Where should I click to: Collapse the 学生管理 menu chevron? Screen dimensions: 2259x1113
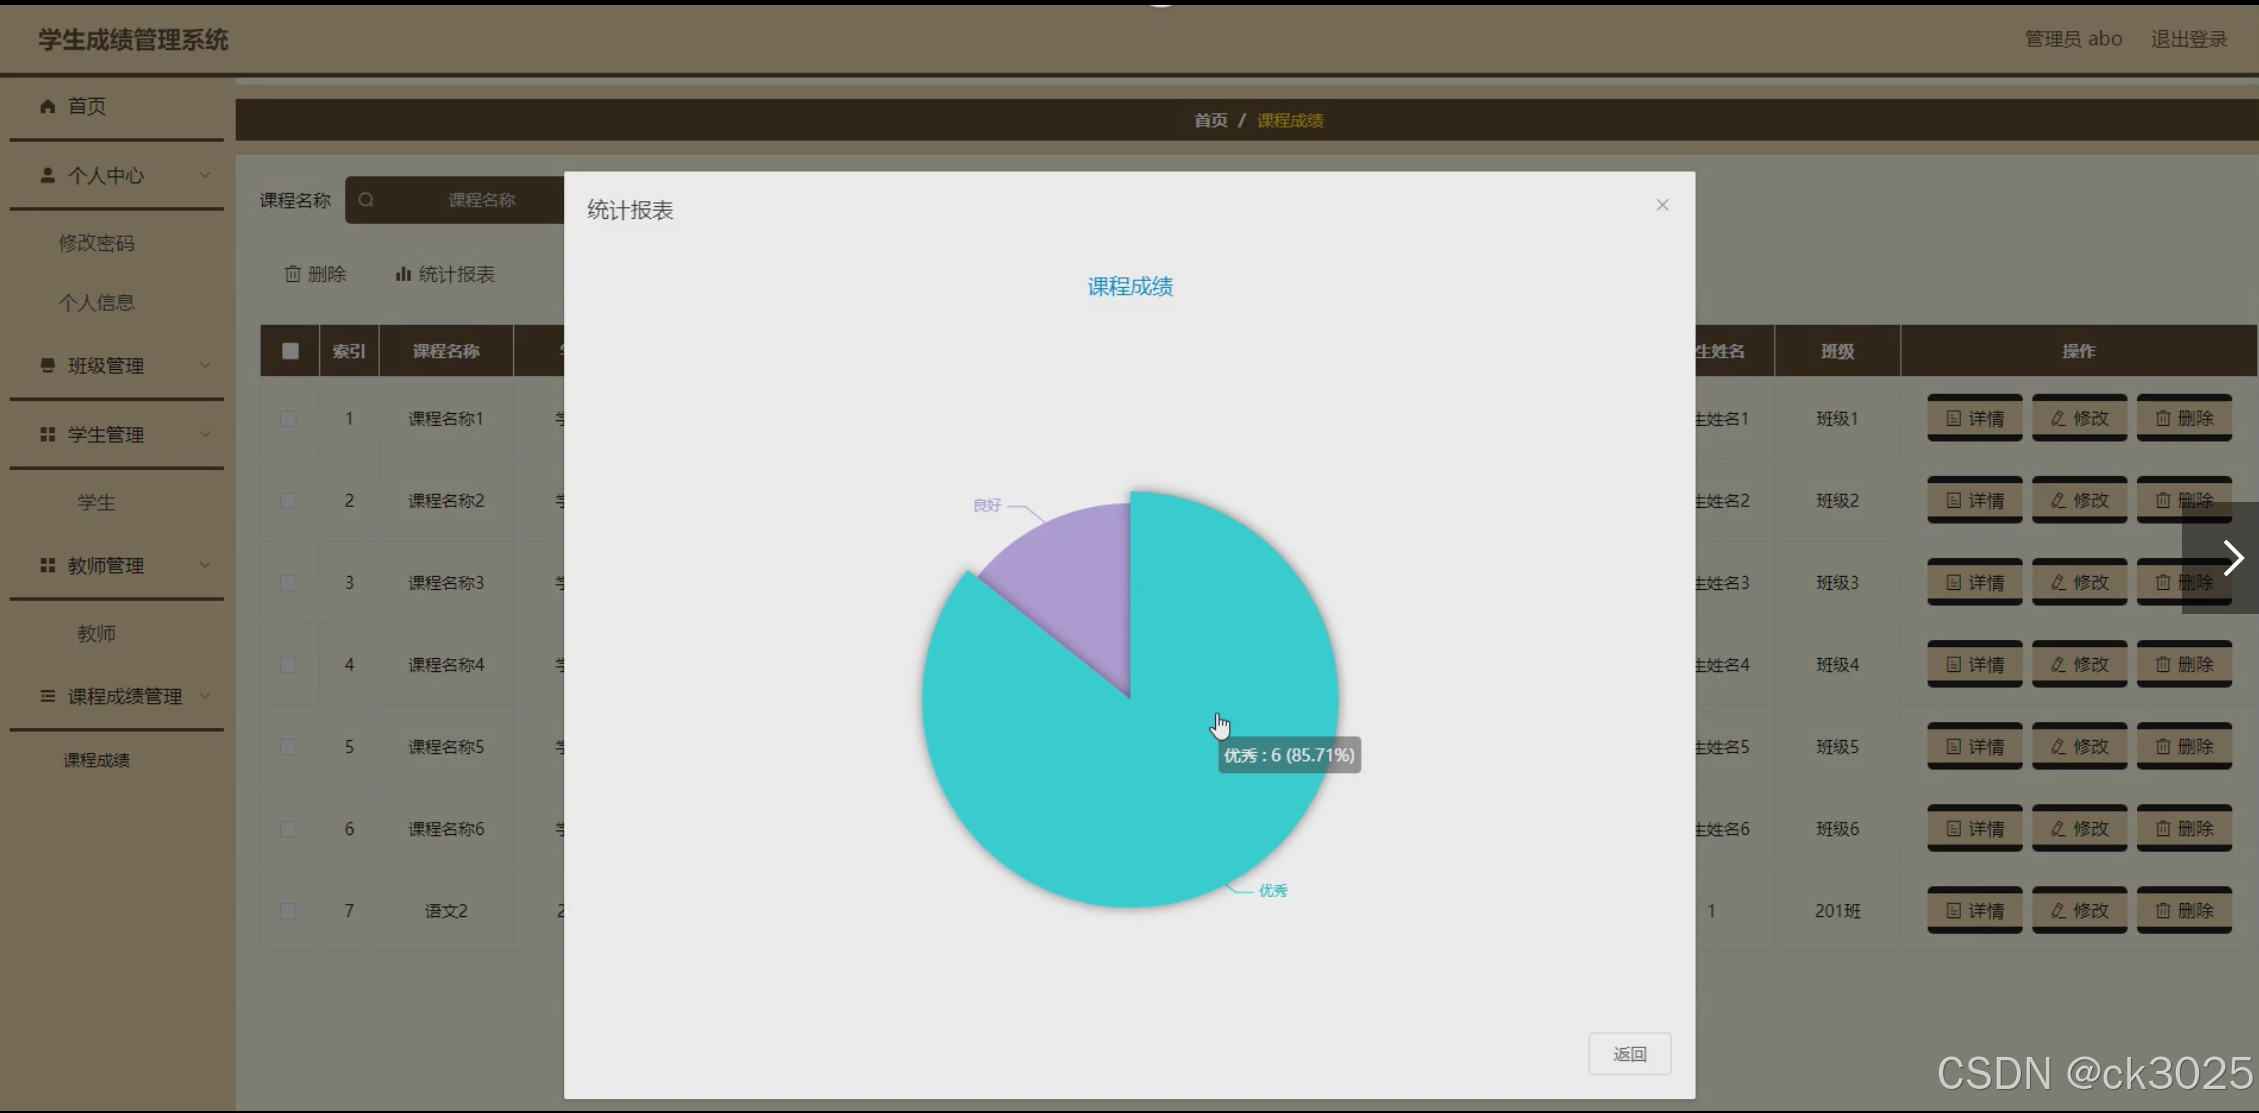pyautogui.click(x=205, y=434)
